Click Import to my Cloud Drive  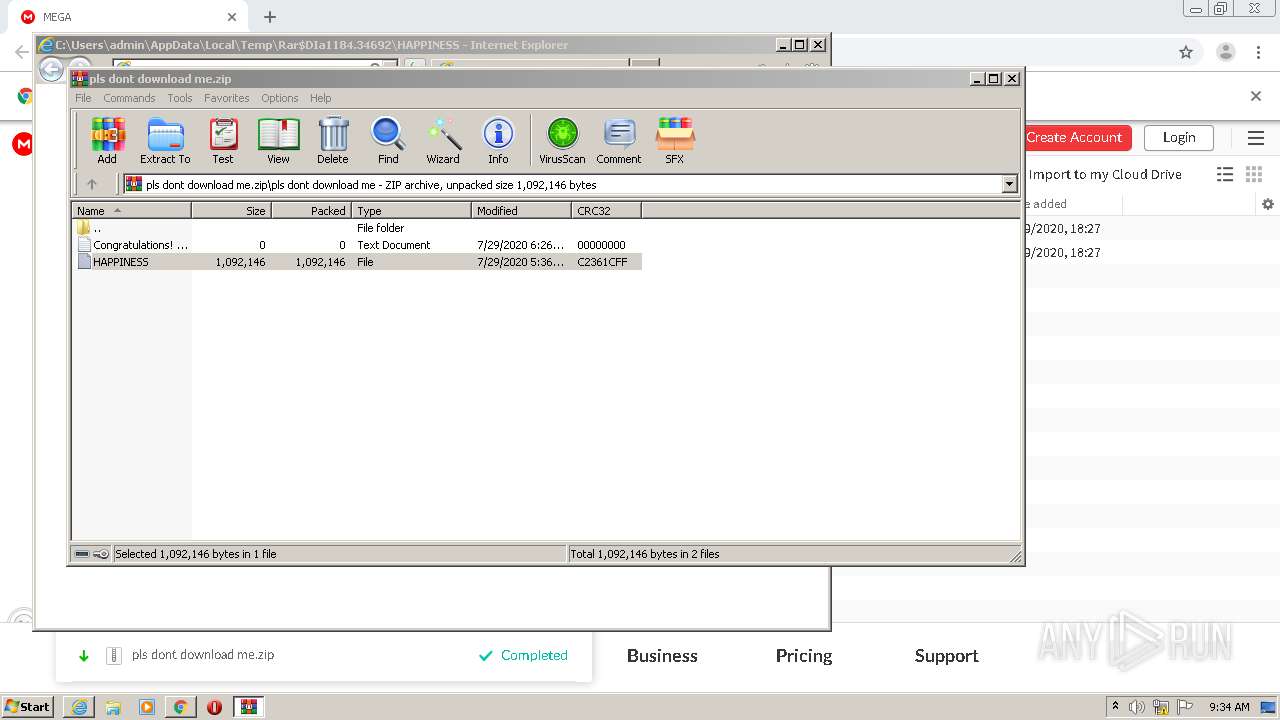click(x=1105, y=174)
